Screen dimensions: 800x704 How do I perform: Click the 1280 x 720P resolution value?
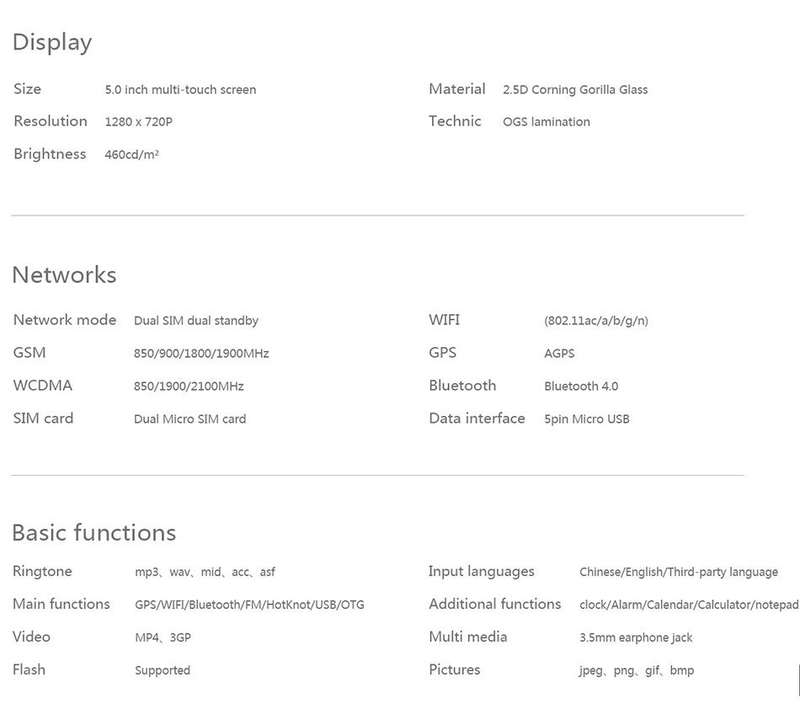coord(138,122)
